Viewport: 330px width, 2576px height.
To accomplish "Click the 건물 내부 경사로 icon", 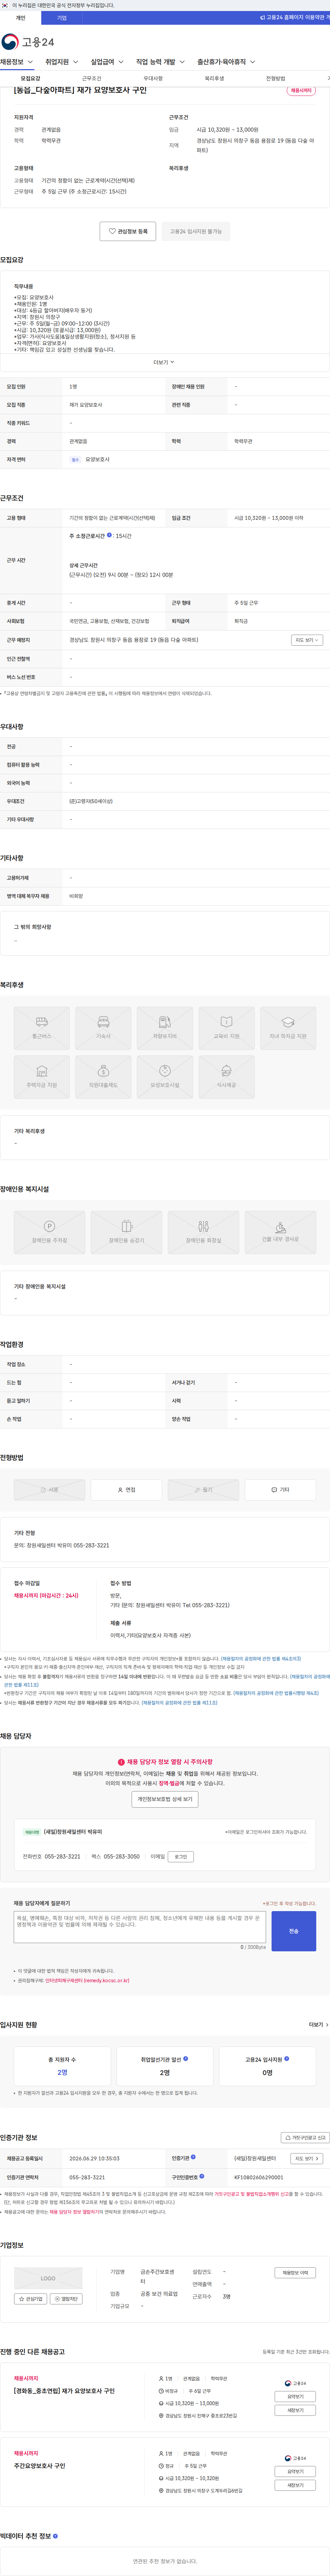I will point(280,1232).
